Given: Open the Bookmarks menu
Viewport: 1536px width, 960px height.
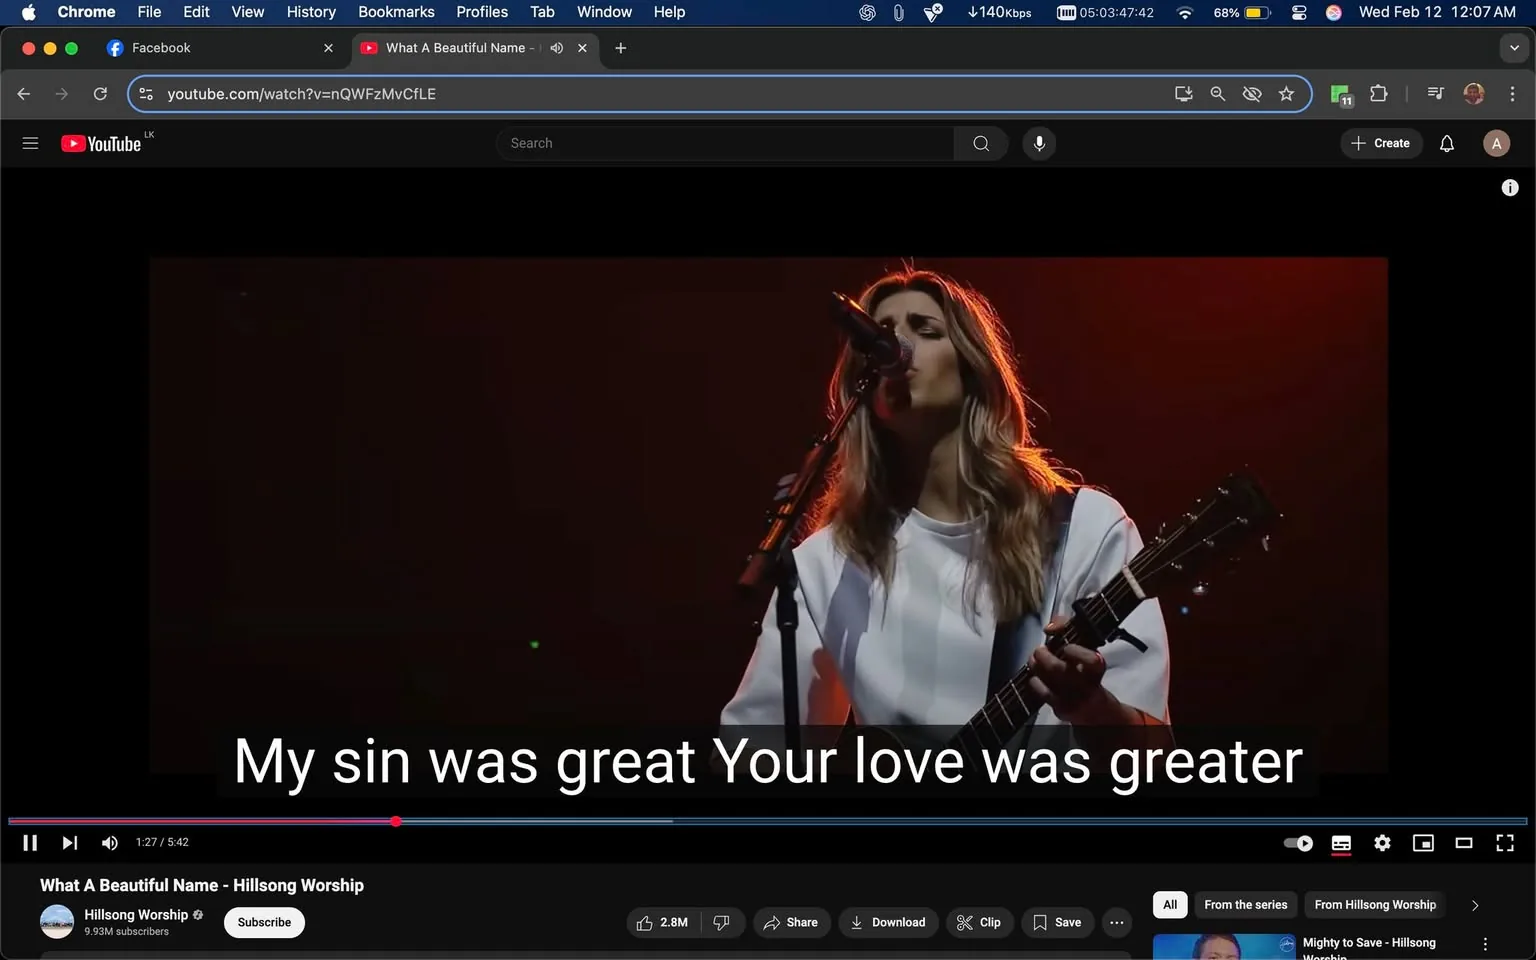Looking at the screenshot, I should [396, 11].
